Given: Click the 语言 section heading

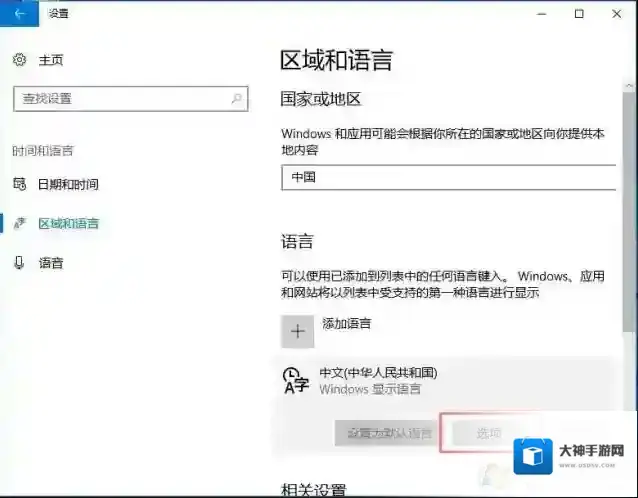Looking at the screenshot, I should [297, 242].
